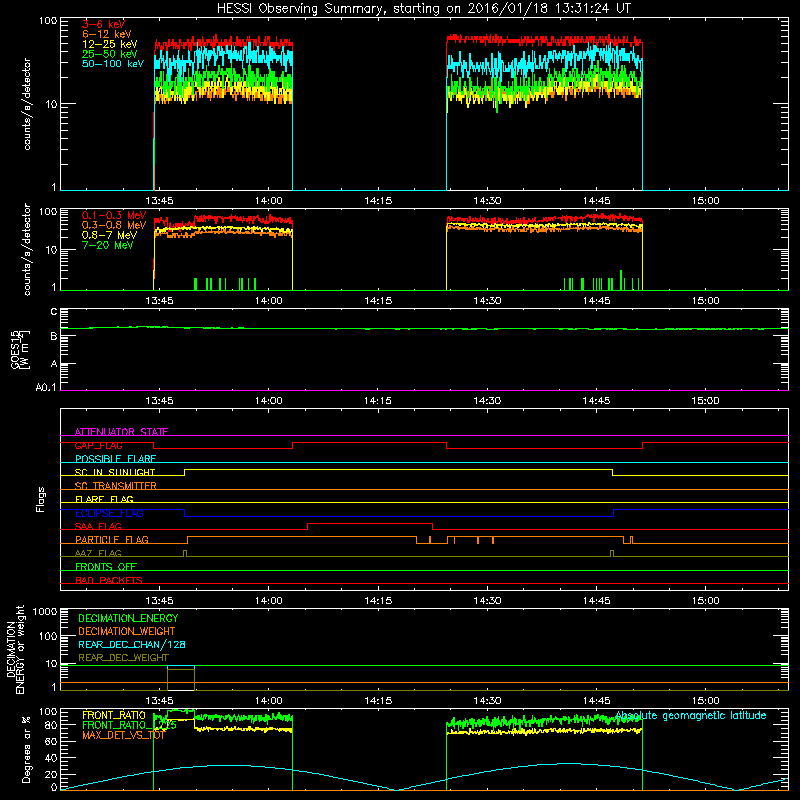Select the 14:30 tick label below the decimation panel
800x800 pixels.
tap(487, 701)
